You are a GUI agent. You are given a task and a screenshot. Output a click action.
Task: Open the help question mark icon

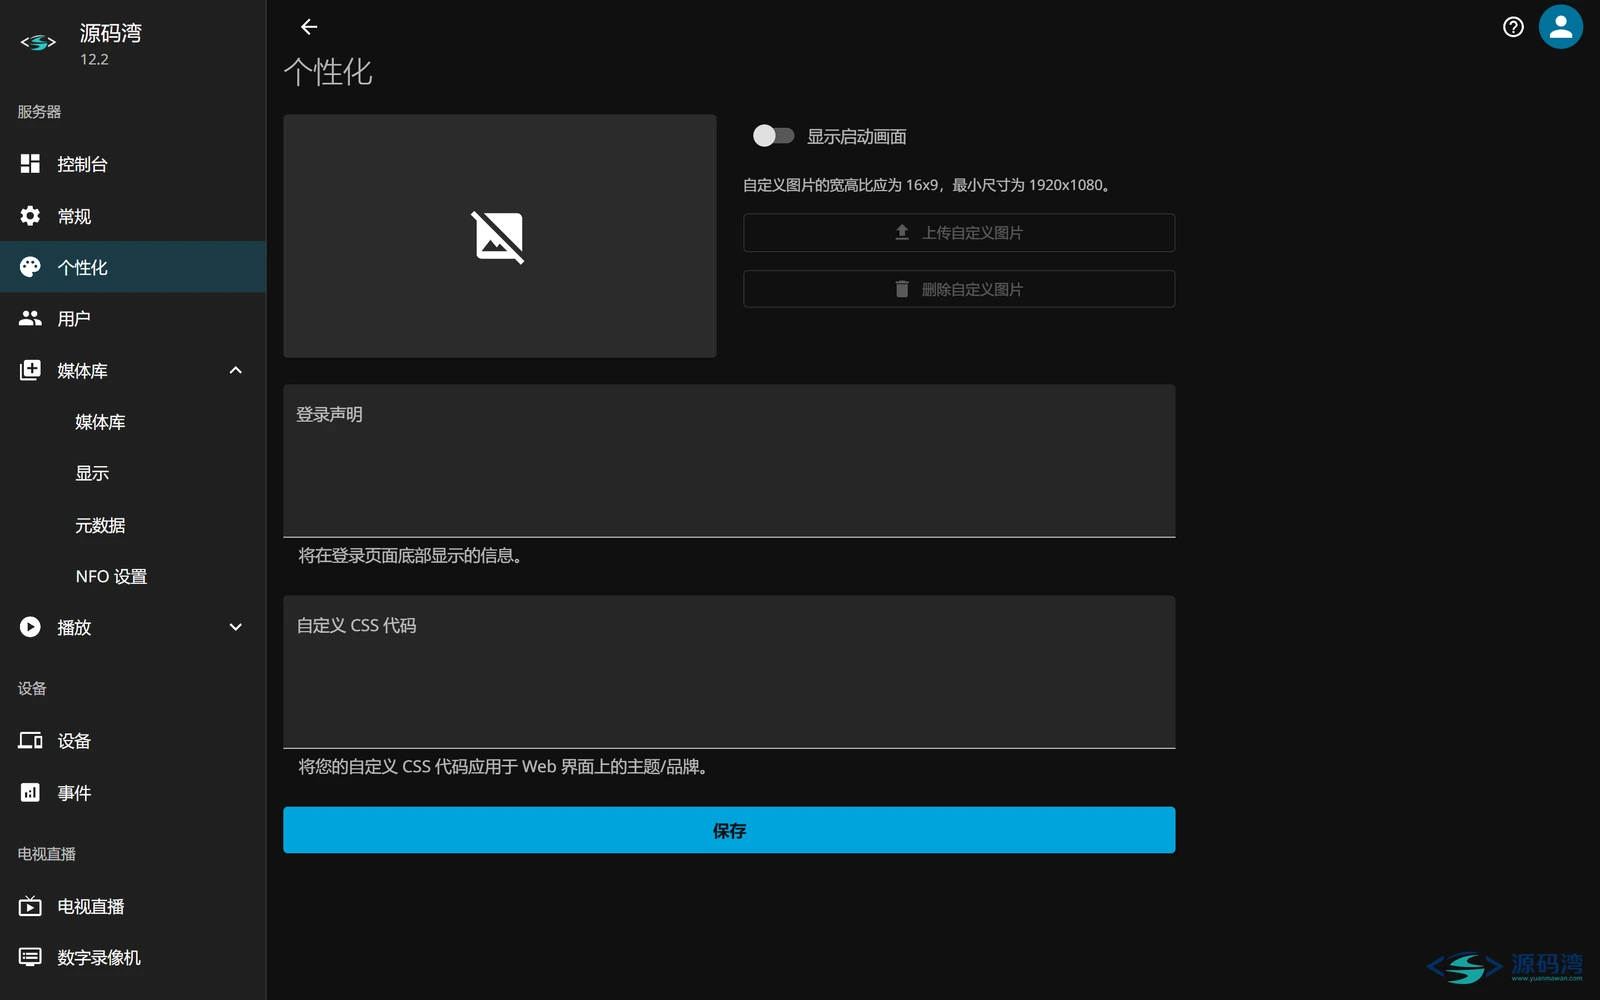click(1513, 27)
